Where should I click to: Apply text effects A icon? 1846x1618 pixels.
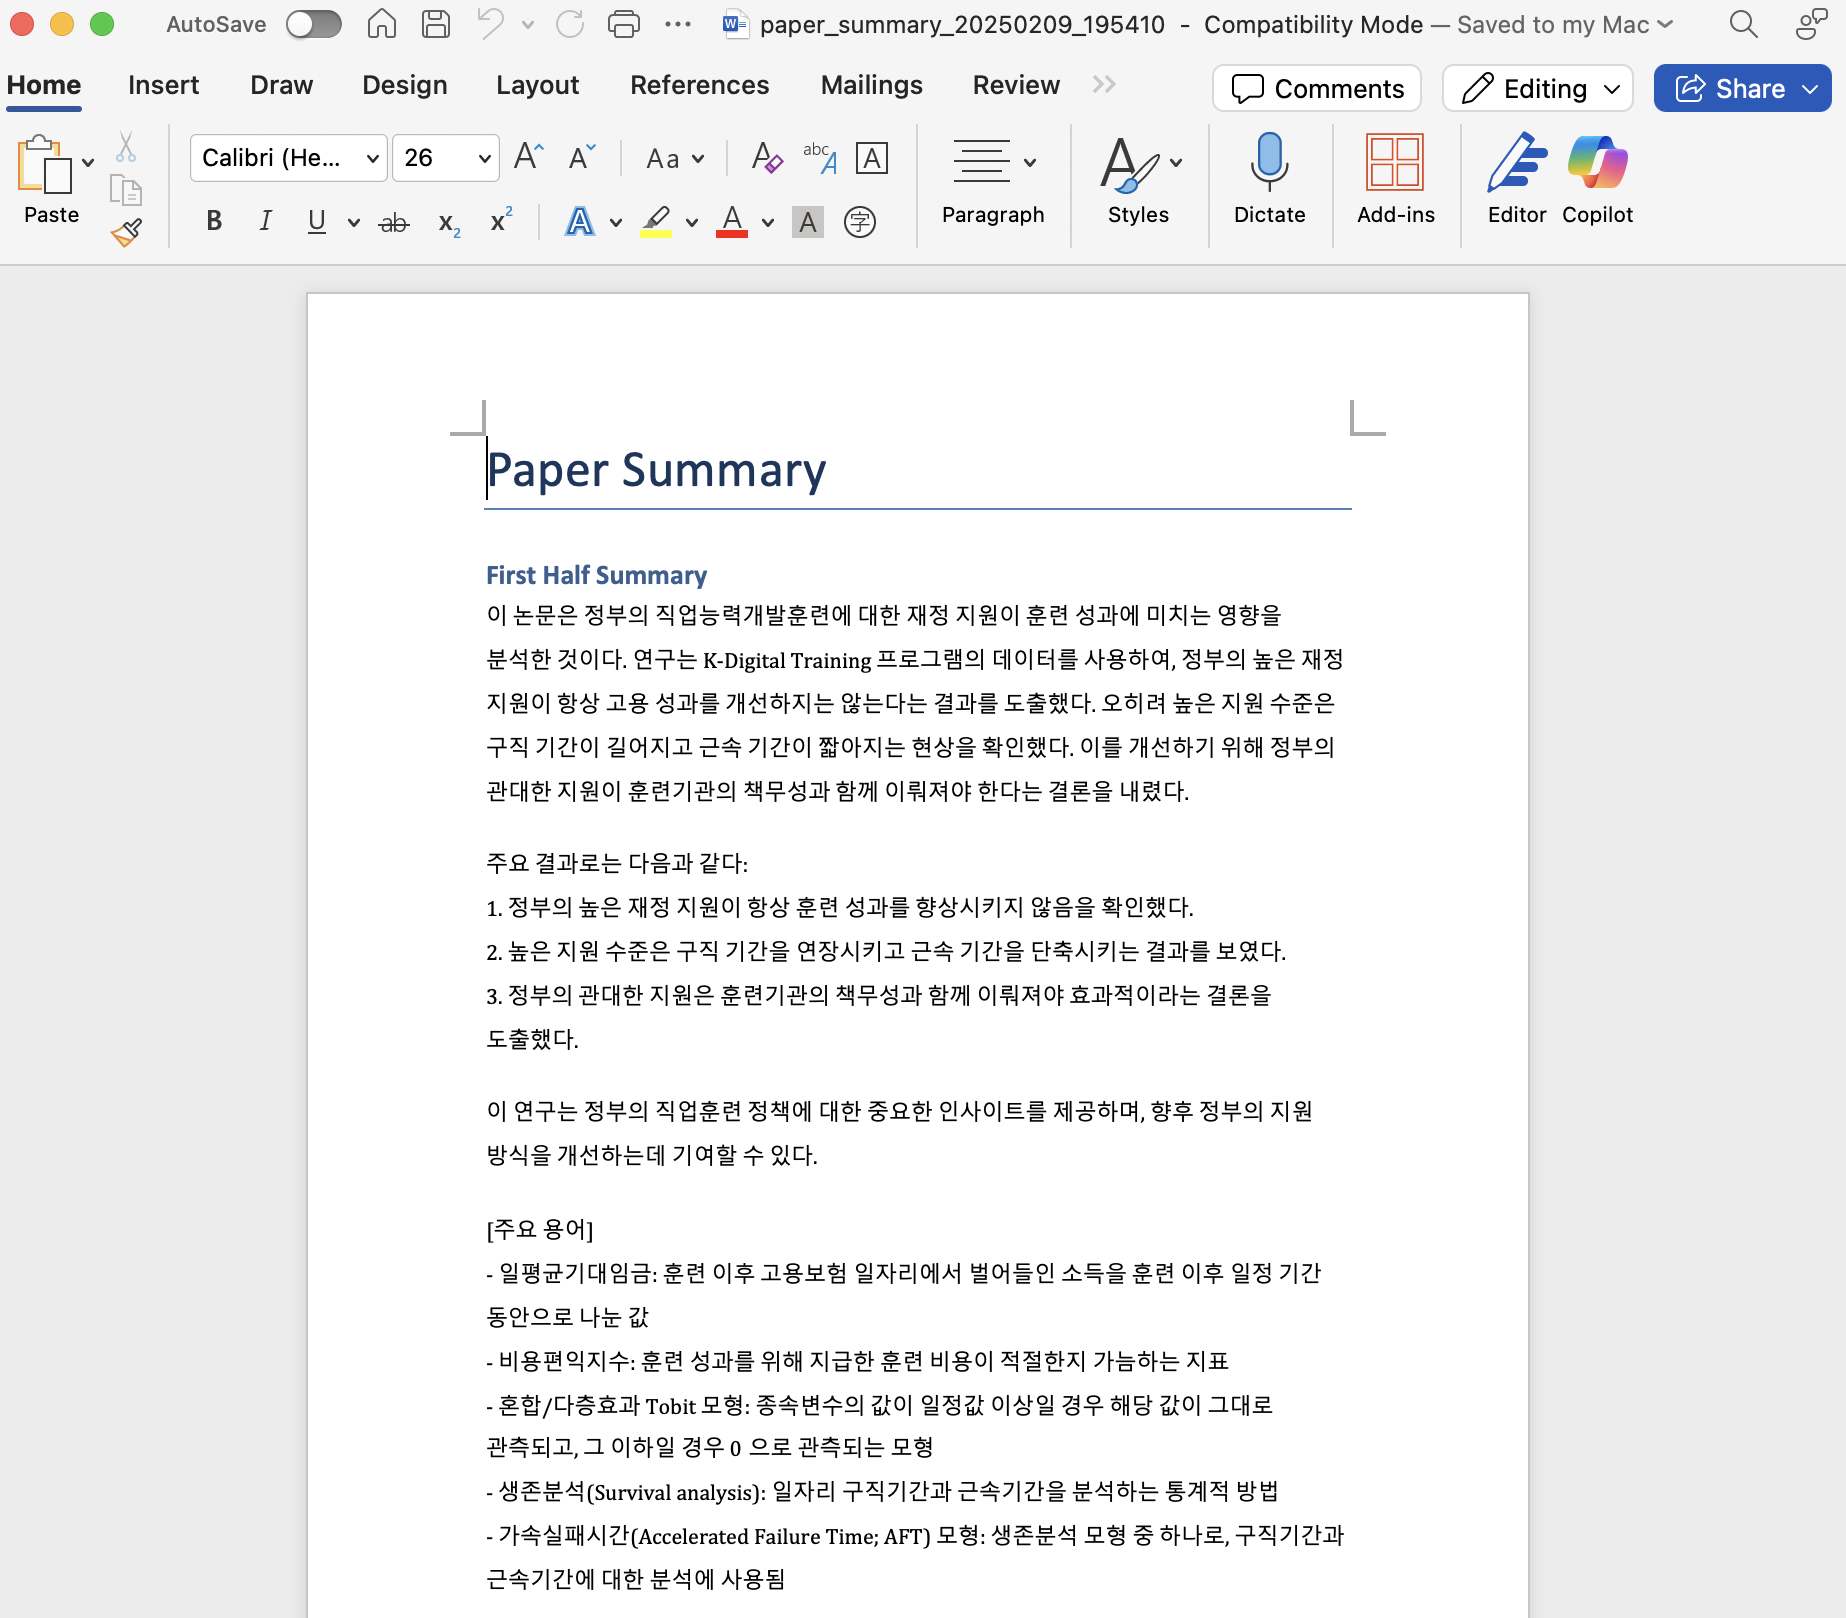pyautogui.click(x=580, y=221)
